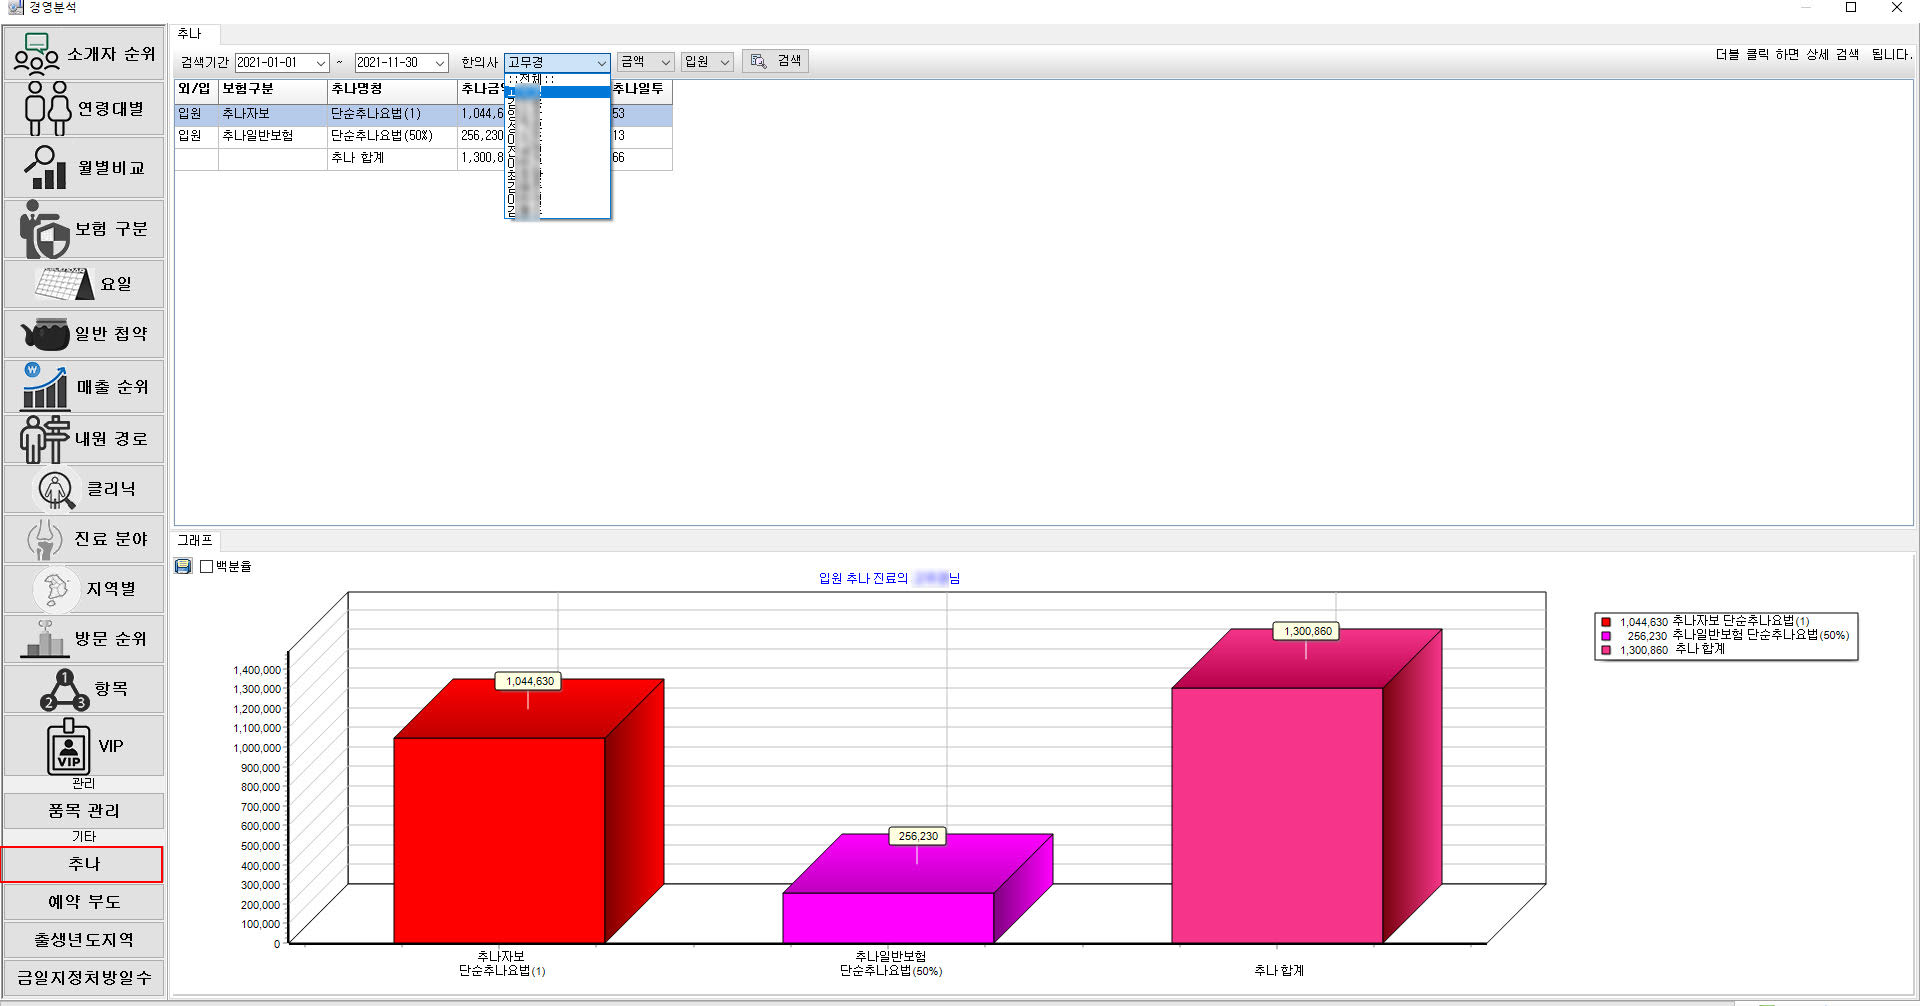Open the 일반 첩약 pot icon
This screenshot has height=1006, width=1920.
pyautogui.click(x=45, y=334)
